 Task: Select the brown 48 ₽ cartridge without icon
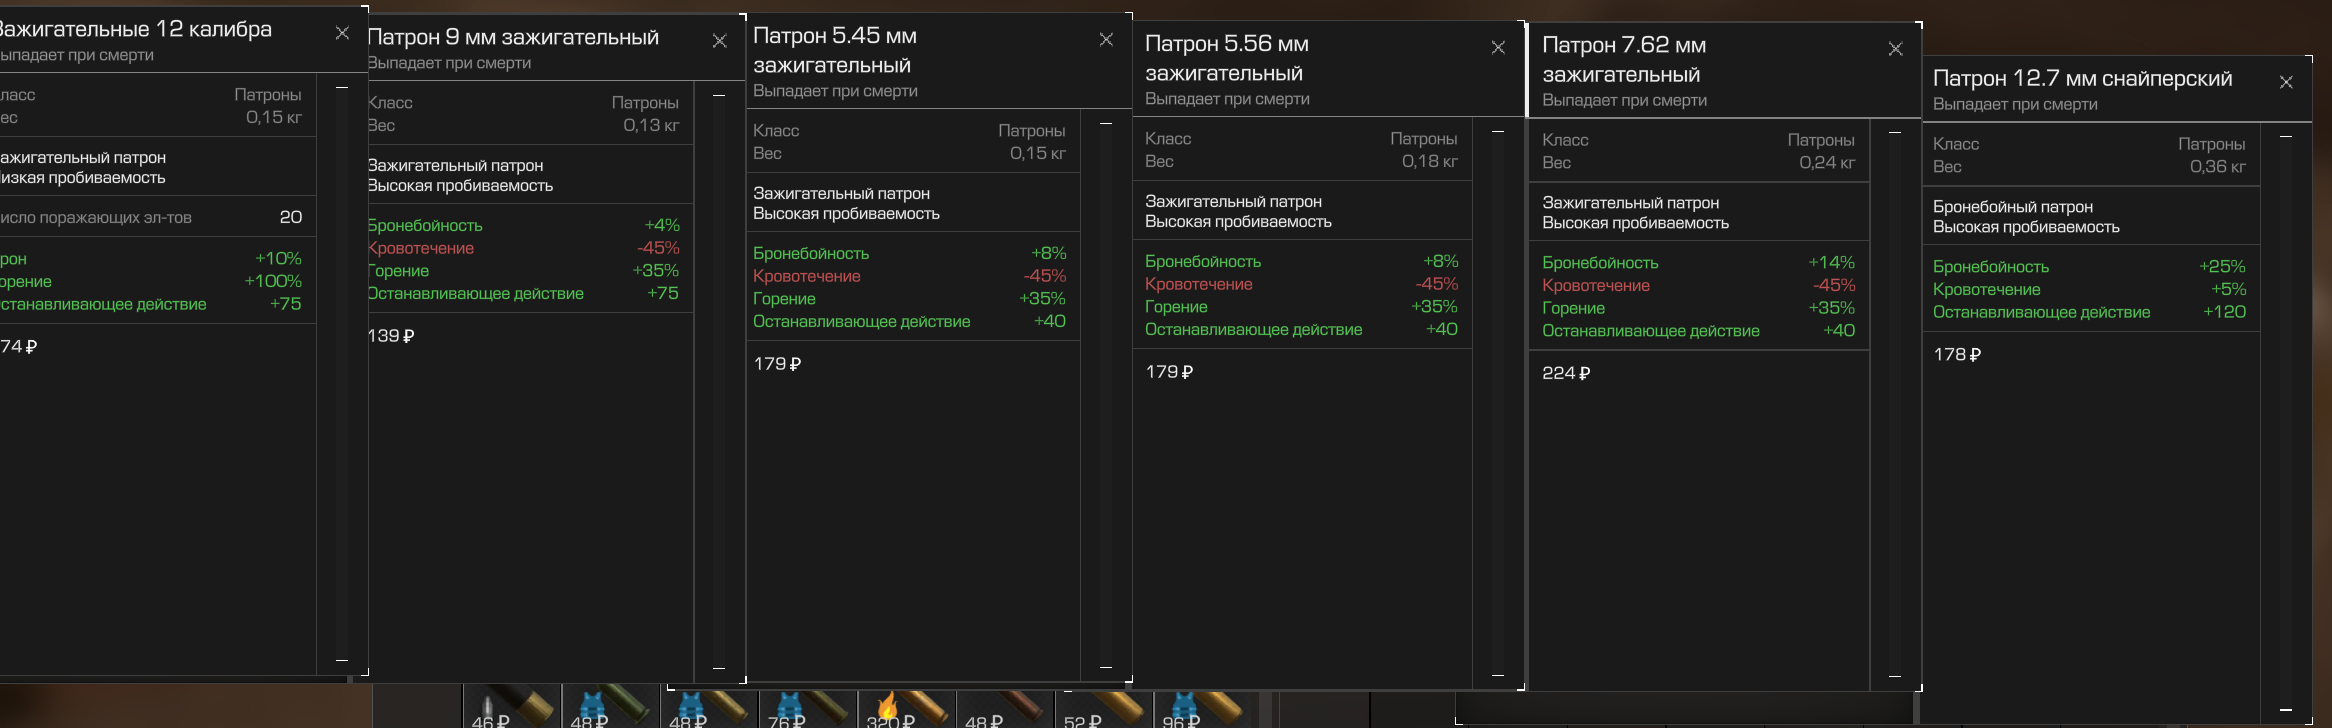click(1004, 709)
